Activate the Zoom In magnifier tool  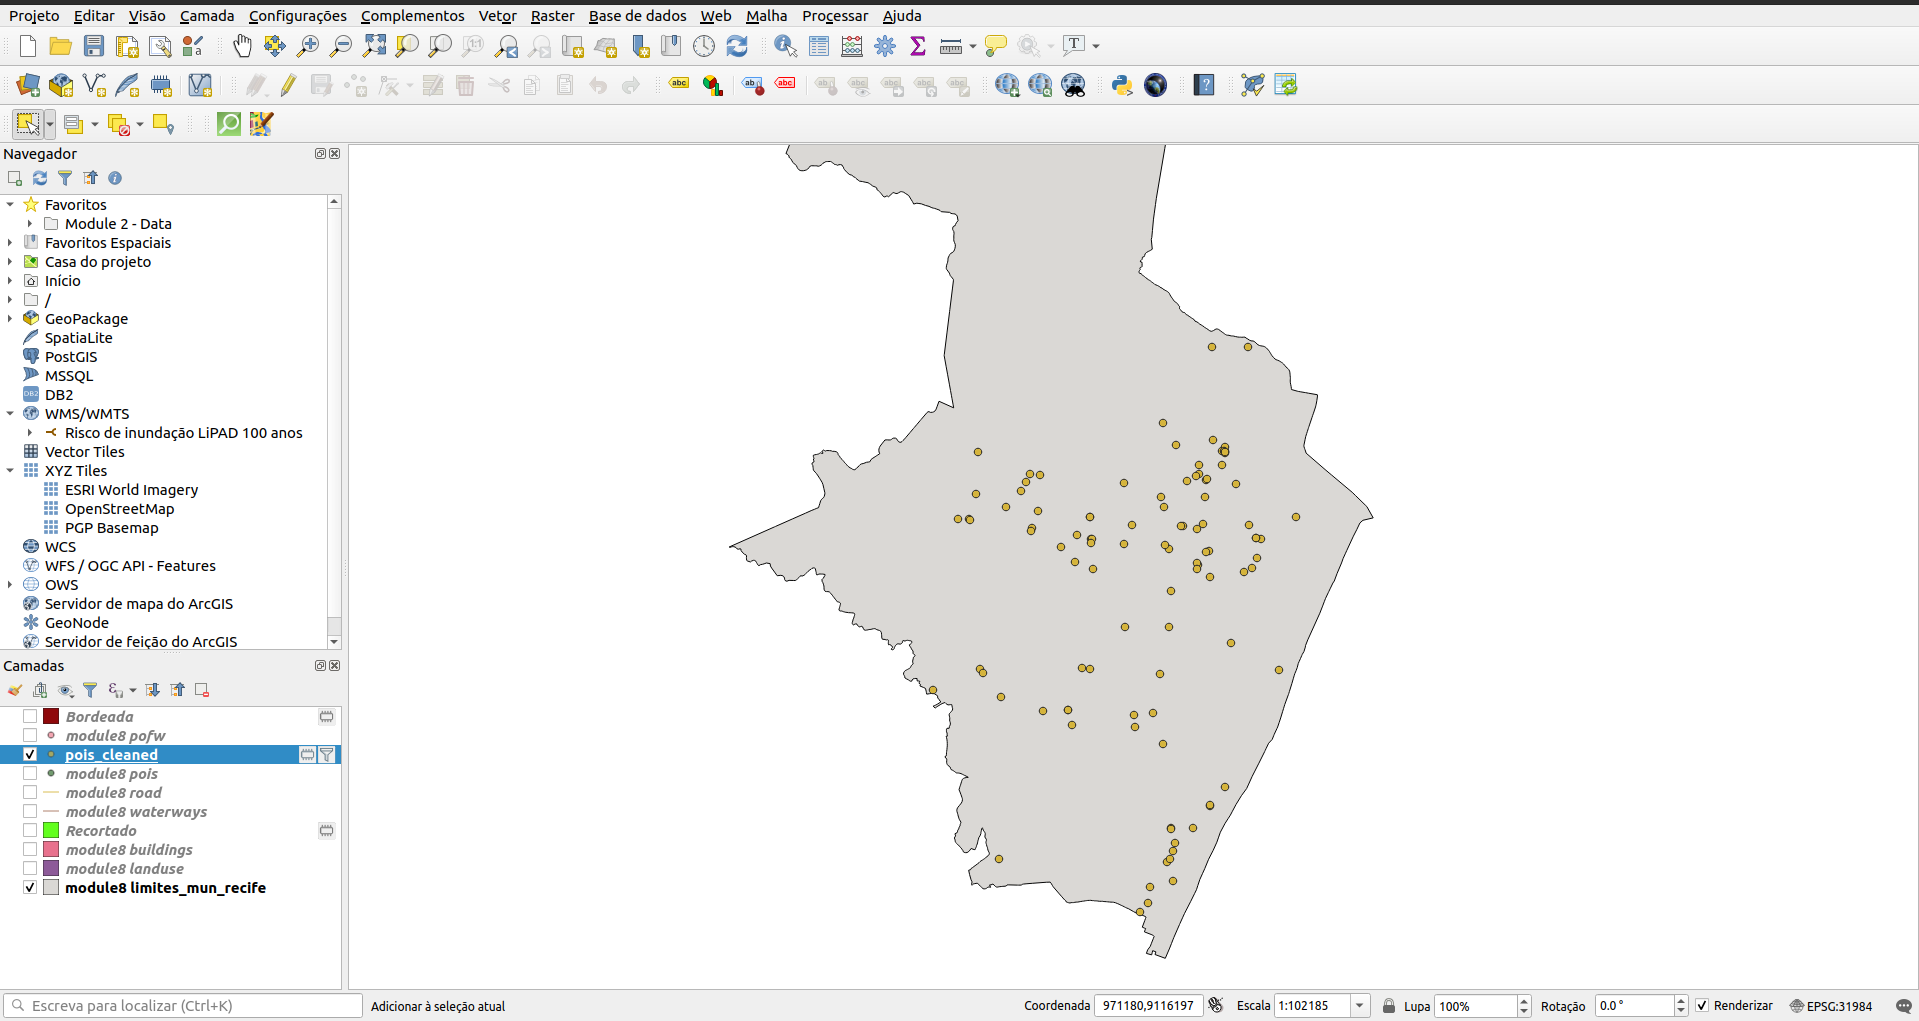point(308,46)
